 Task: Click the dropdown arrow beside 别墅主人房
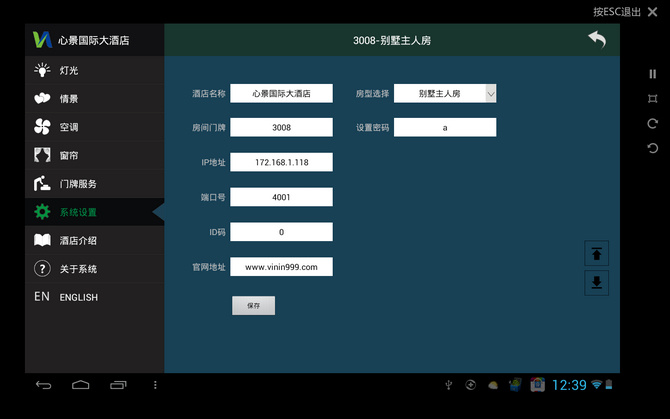(x=491, y=94)
